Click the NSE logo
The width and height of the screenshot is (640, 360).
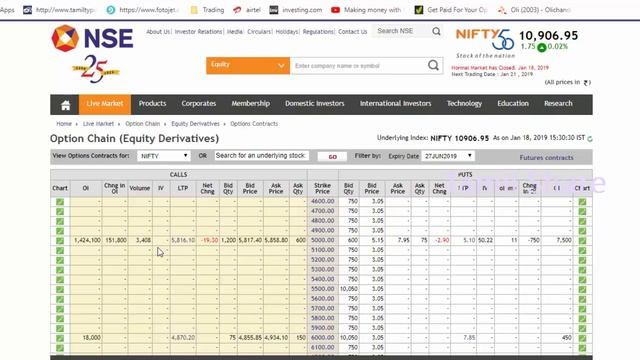(x=92, y=38)
